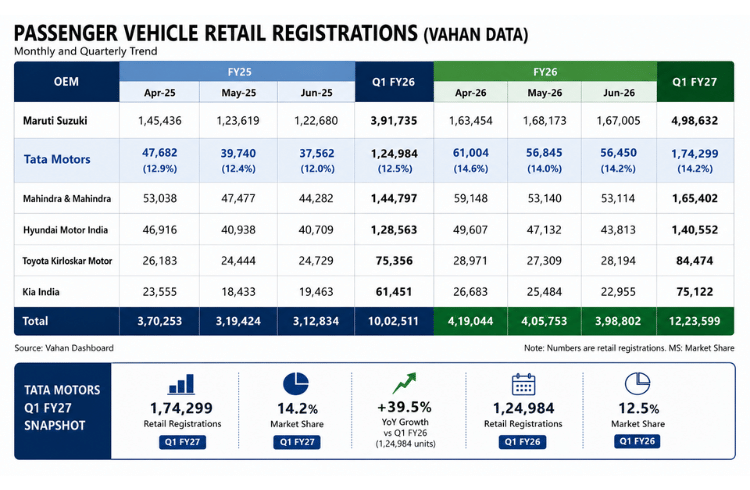
Task: Click Mahindra's Q1 FY27 value 1,65,402
Action: click(x=695, y=199)
